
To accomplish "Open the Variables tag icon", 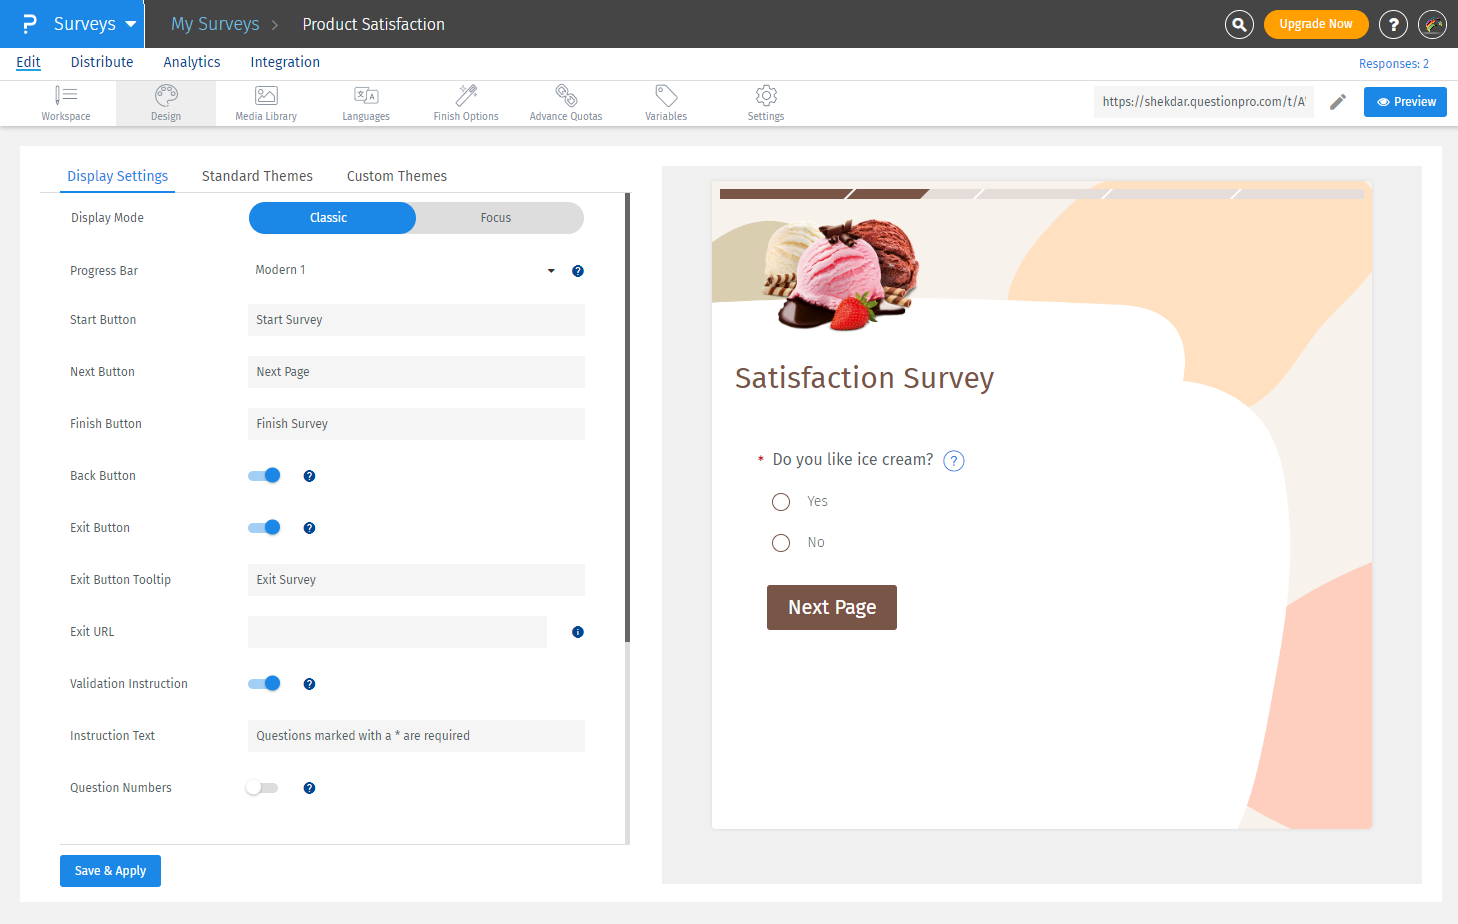I will click(666, 102).
